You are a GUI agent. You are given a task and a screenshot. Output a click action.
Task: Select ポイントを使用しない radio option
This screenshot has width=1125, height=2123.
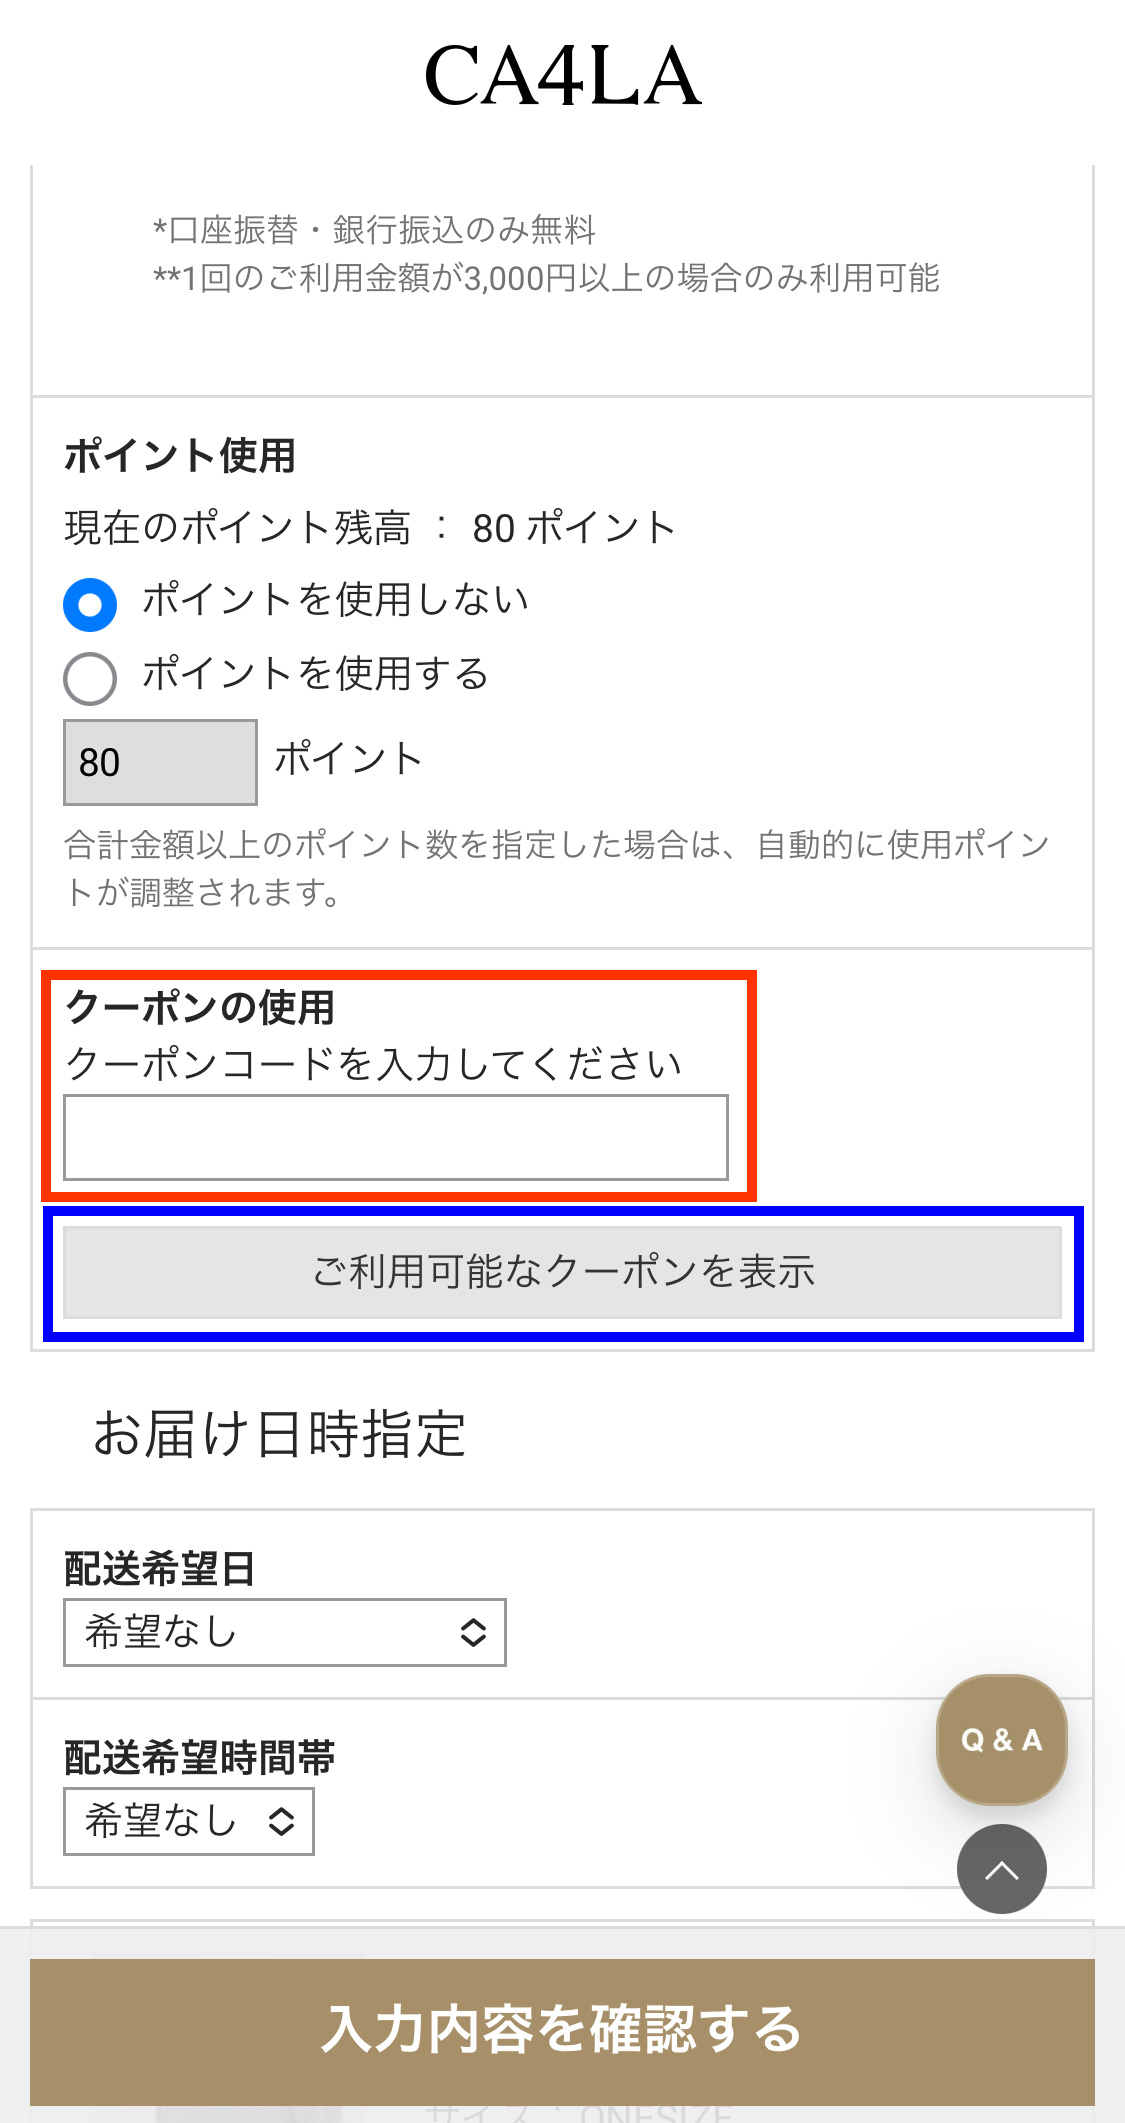[90, 605]
